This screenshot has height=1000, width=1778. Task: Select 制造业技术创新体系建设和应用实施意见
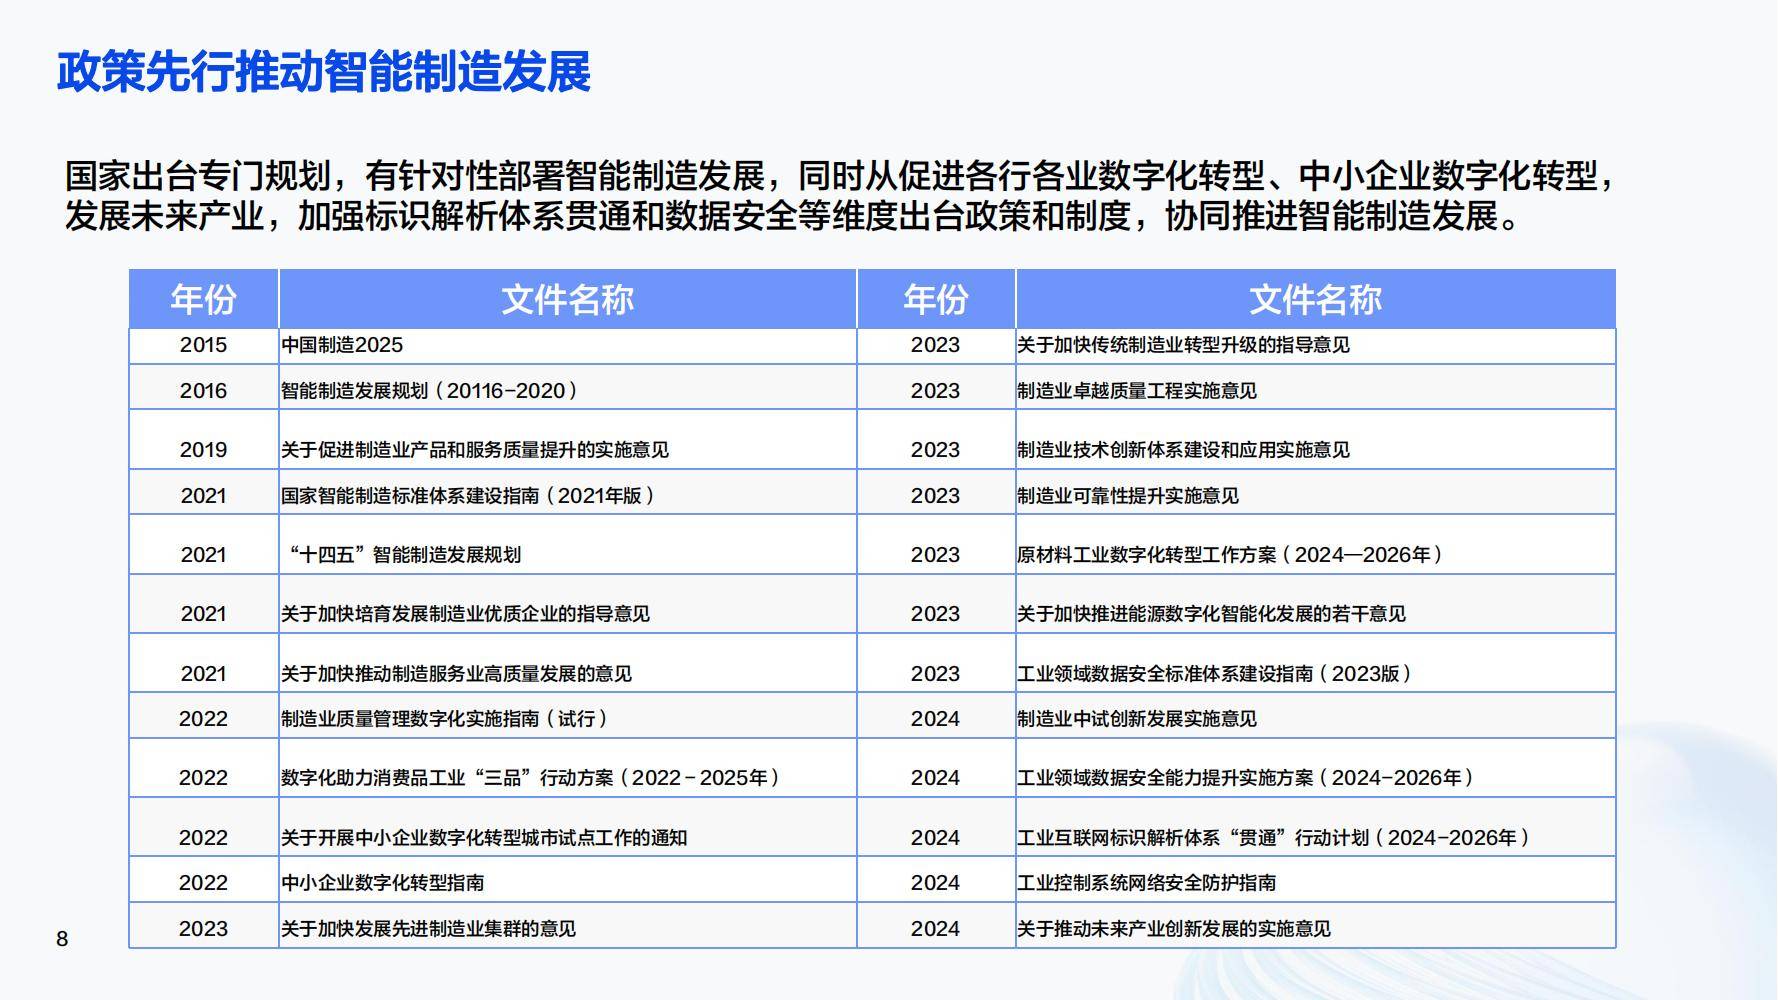pos(1315,439)
